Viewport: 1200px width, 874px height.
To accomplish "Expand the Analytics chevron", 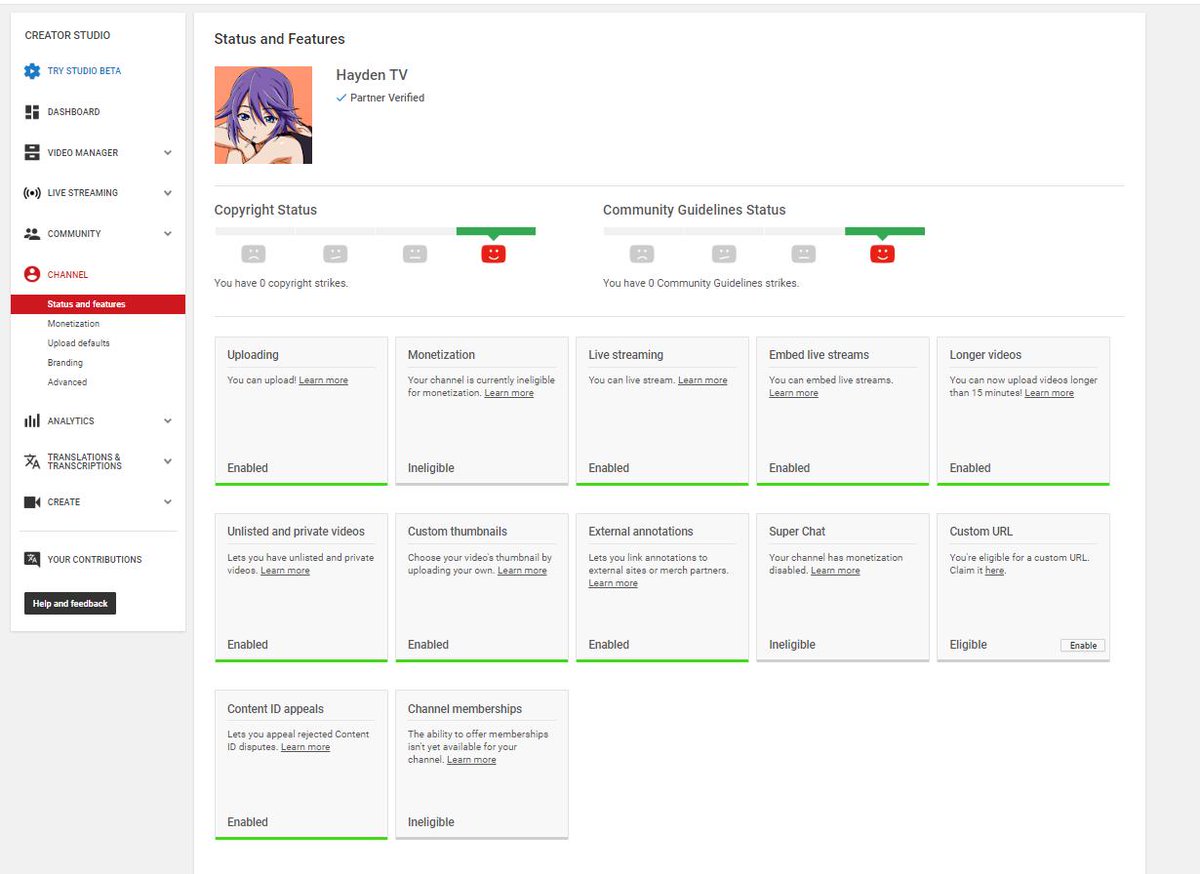I will pos(168,421).
